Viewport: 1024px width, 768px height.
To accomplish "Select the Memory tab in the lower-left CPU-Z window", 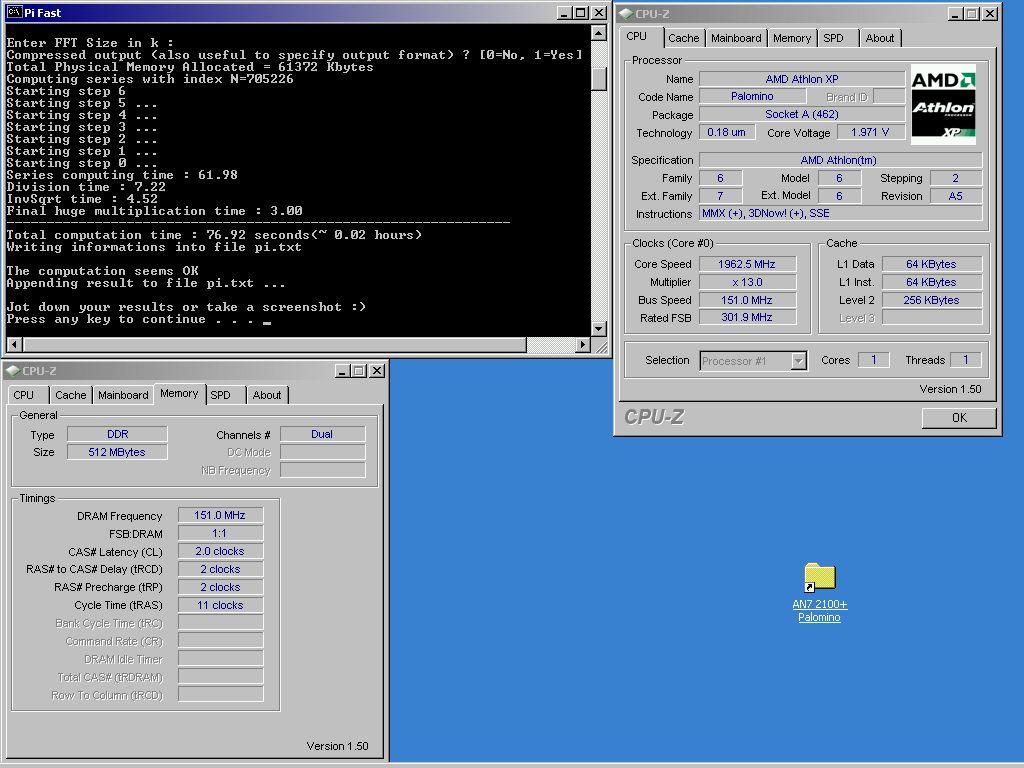I will [179, 394].
